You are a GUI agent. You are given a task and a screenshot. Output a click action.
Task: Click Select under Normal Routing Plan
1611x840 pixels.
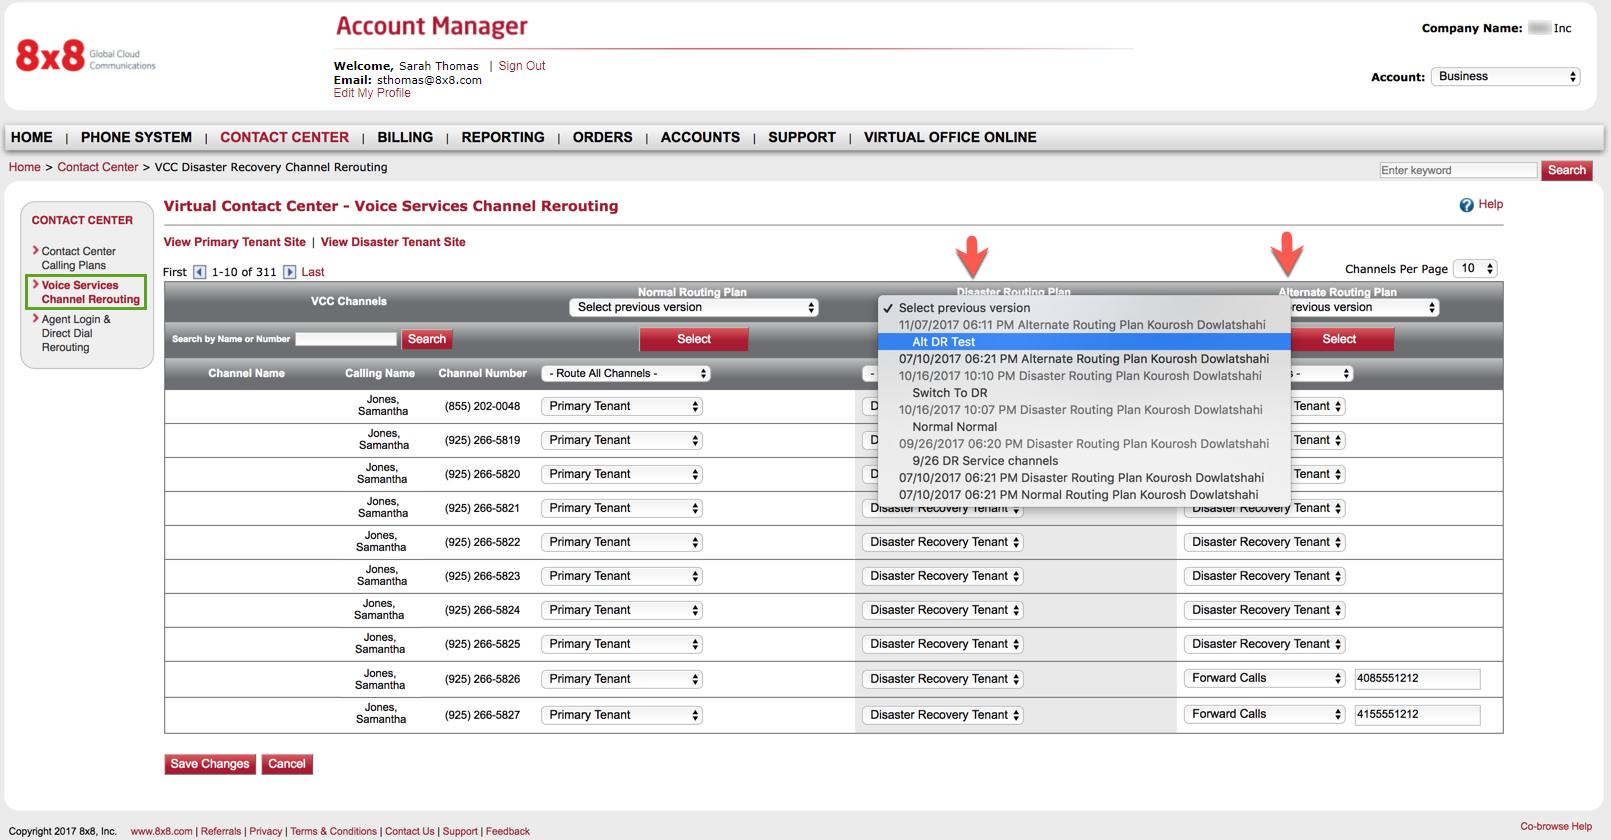point(694,339)
